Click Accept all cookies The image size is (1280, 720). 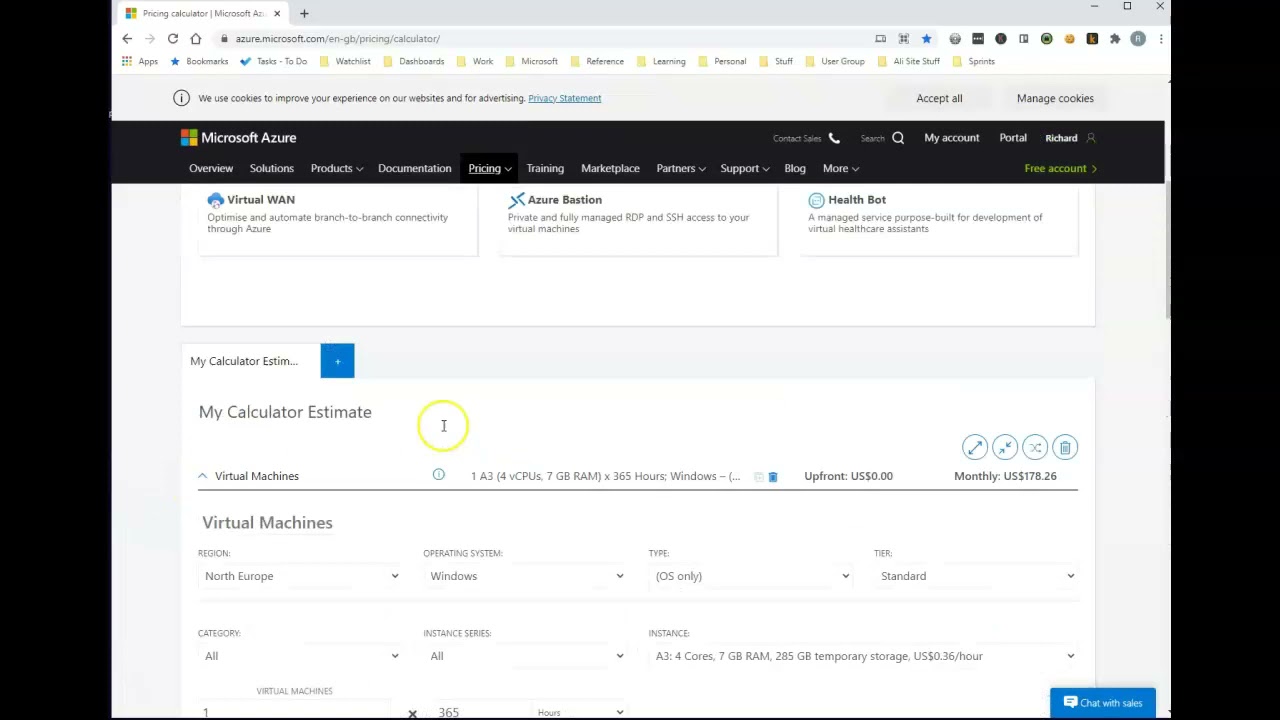[939, 98]
